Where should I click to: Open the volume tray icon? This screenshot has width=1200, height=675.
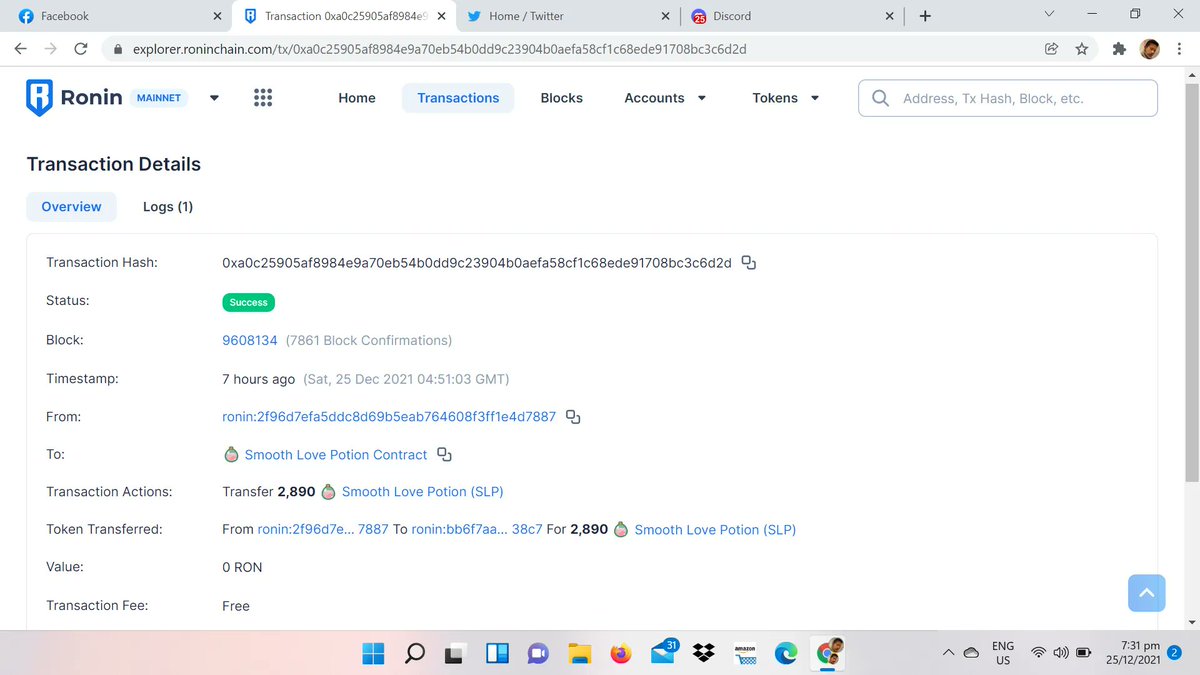click(x=1060, y=654)
